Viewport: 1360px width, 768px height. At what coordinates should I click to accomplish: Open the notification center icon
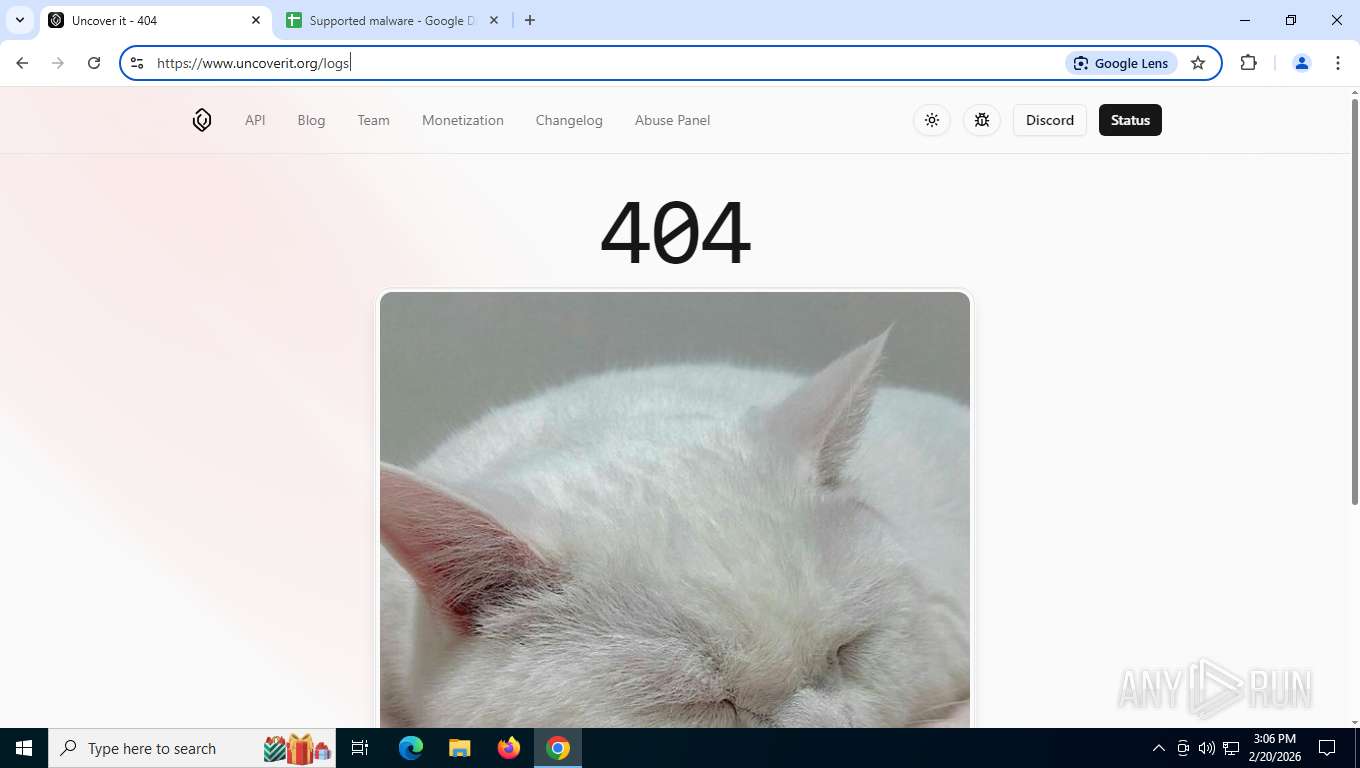point(1327,748)
